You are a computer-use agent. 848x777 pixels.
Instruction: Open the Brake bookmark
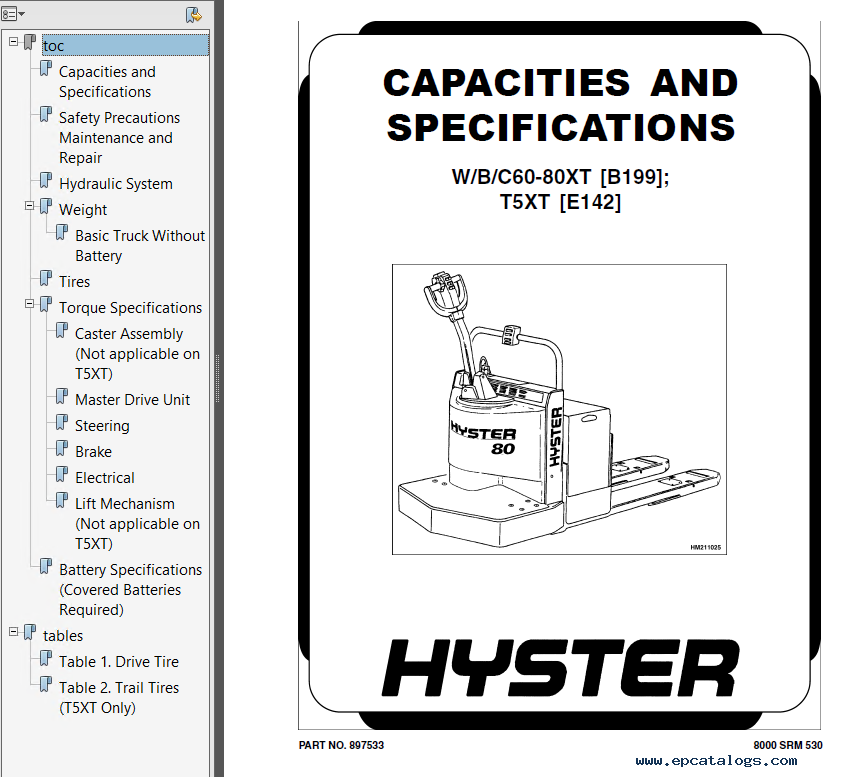point(94,451)
